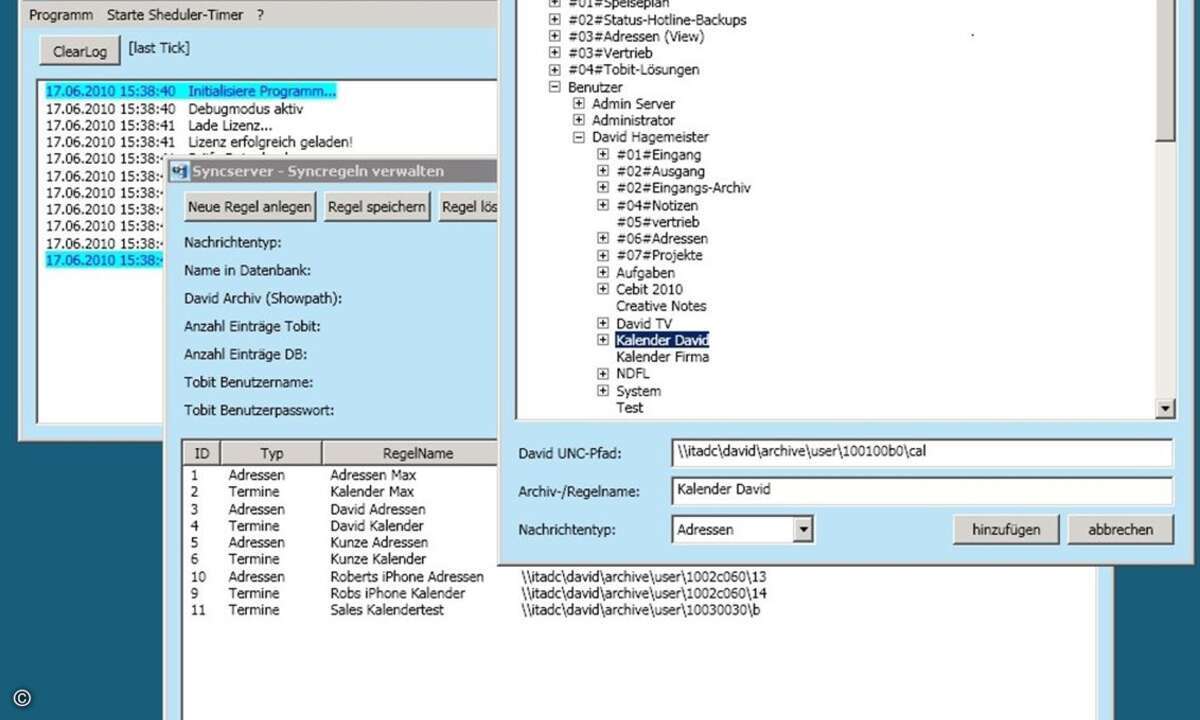
Task: Click the ID column header
Action: pyautogui.click(x=202, y=453)
